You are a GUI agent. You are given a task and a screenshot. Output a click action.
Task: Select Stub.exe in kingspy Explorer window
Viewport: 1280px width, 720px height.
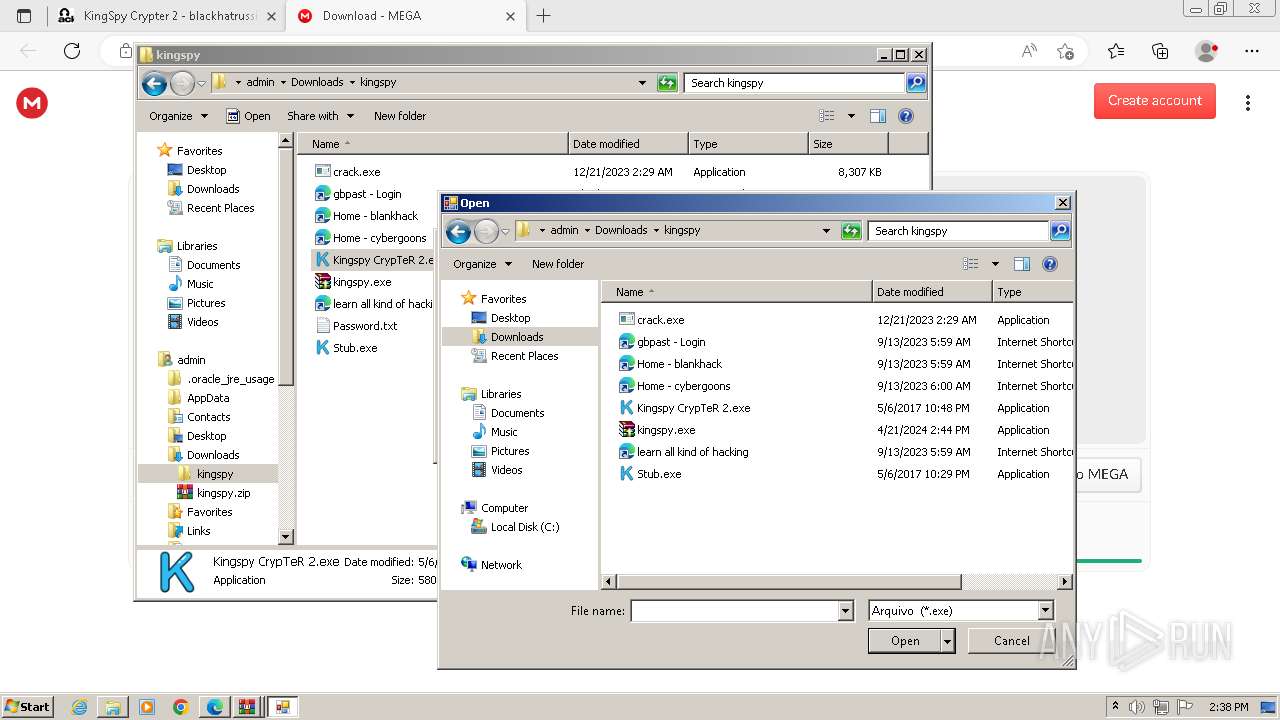coord(346,348)
